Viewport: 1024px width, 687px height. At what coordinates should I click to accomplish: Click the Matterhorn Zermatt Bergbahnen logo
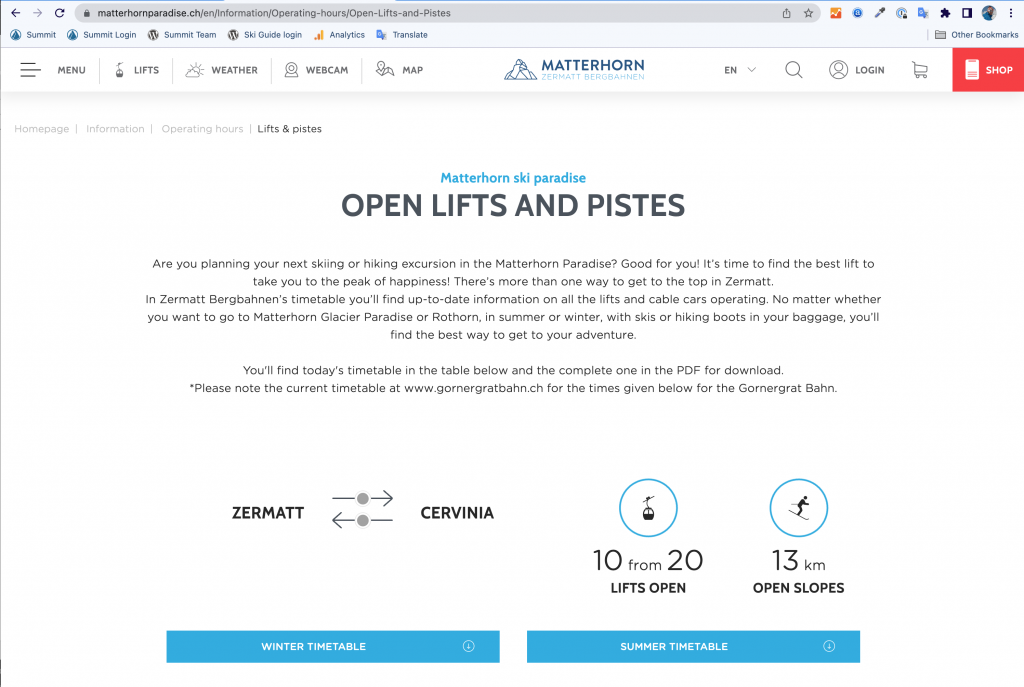click(575, 69)
